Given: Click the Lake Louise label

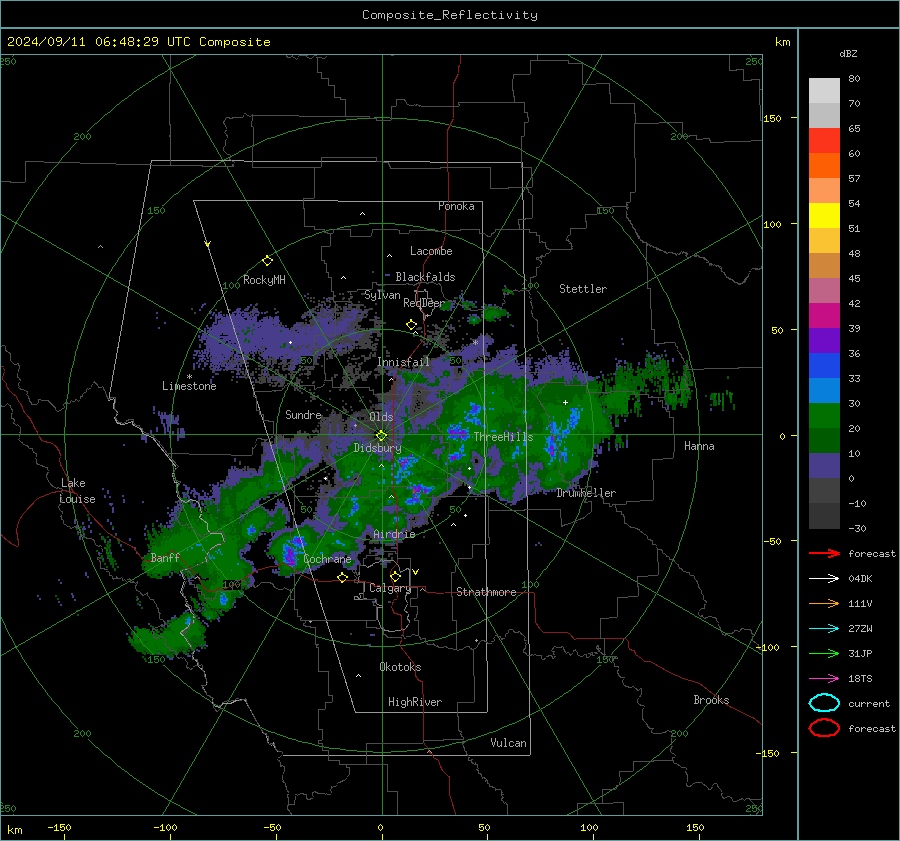Looking at the screenshot, I should pos(77,491).
